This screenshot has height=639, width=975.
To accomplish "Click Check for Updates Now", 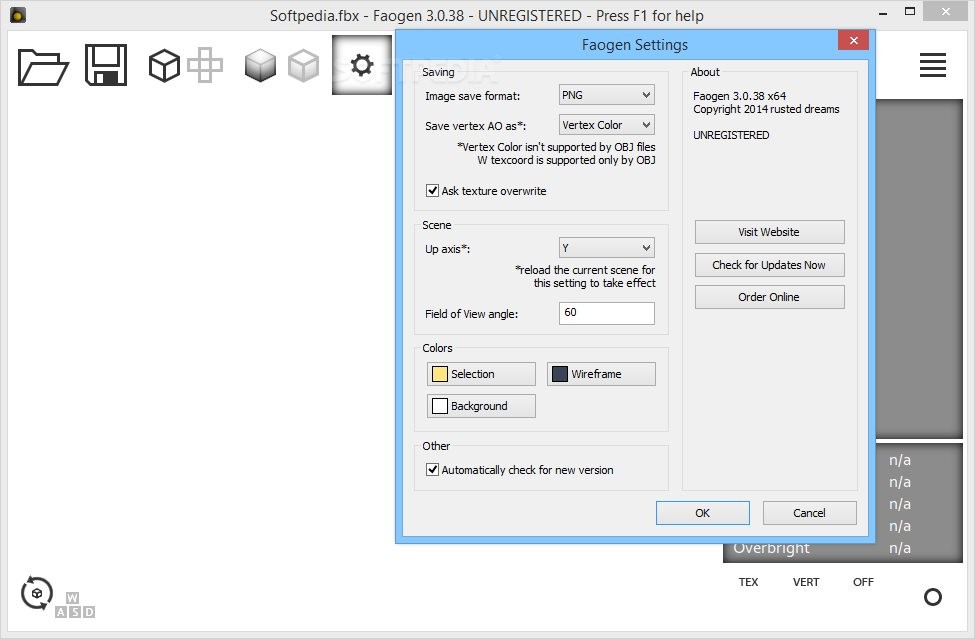I will [x=769, y=265].
